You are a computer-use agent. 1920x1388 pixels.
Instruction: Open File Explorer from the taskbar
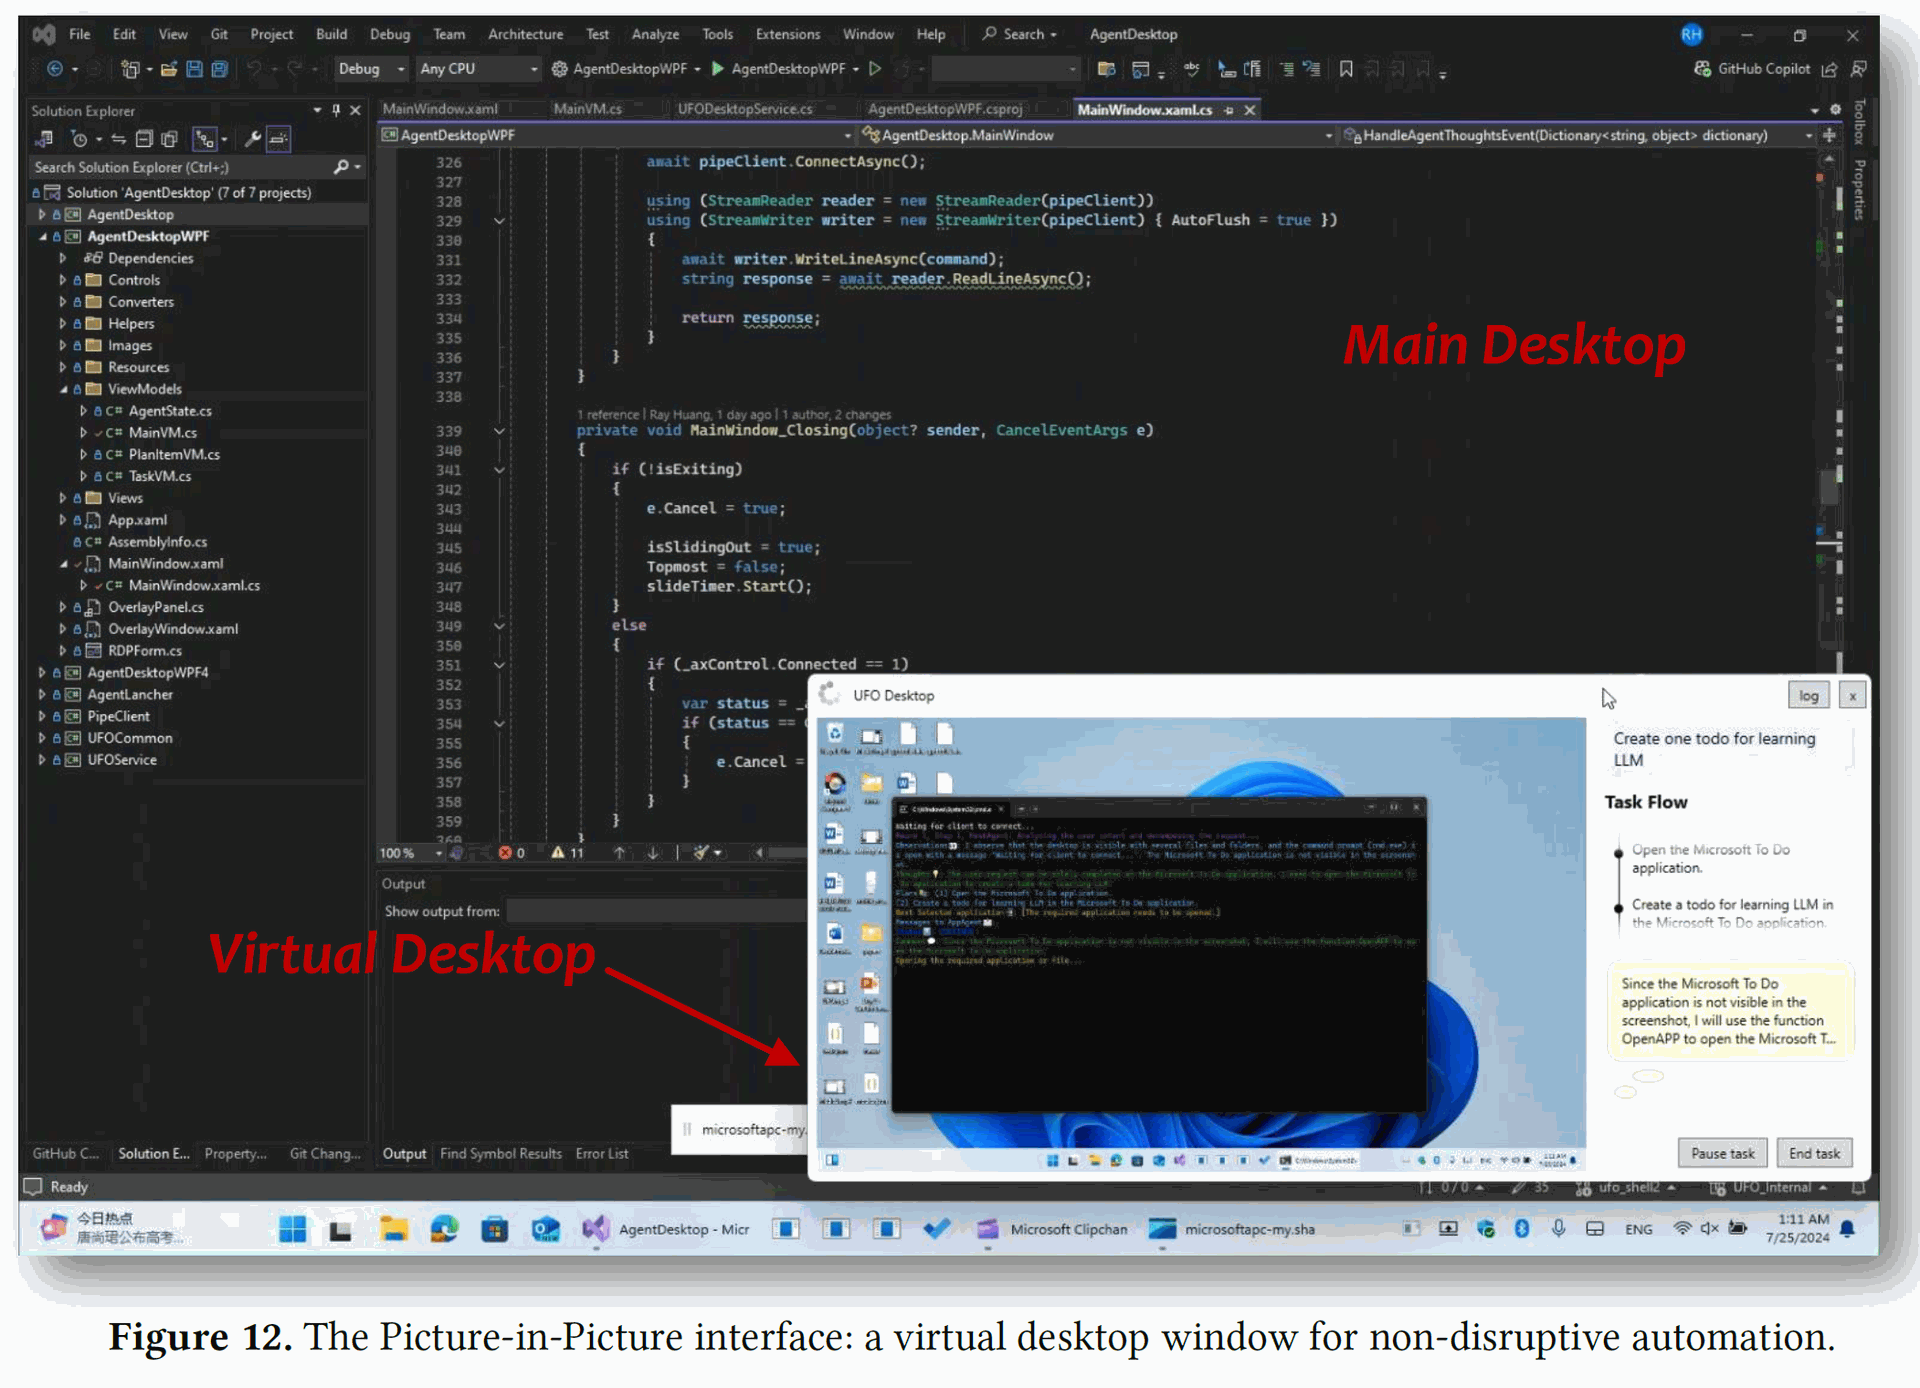393,1229
